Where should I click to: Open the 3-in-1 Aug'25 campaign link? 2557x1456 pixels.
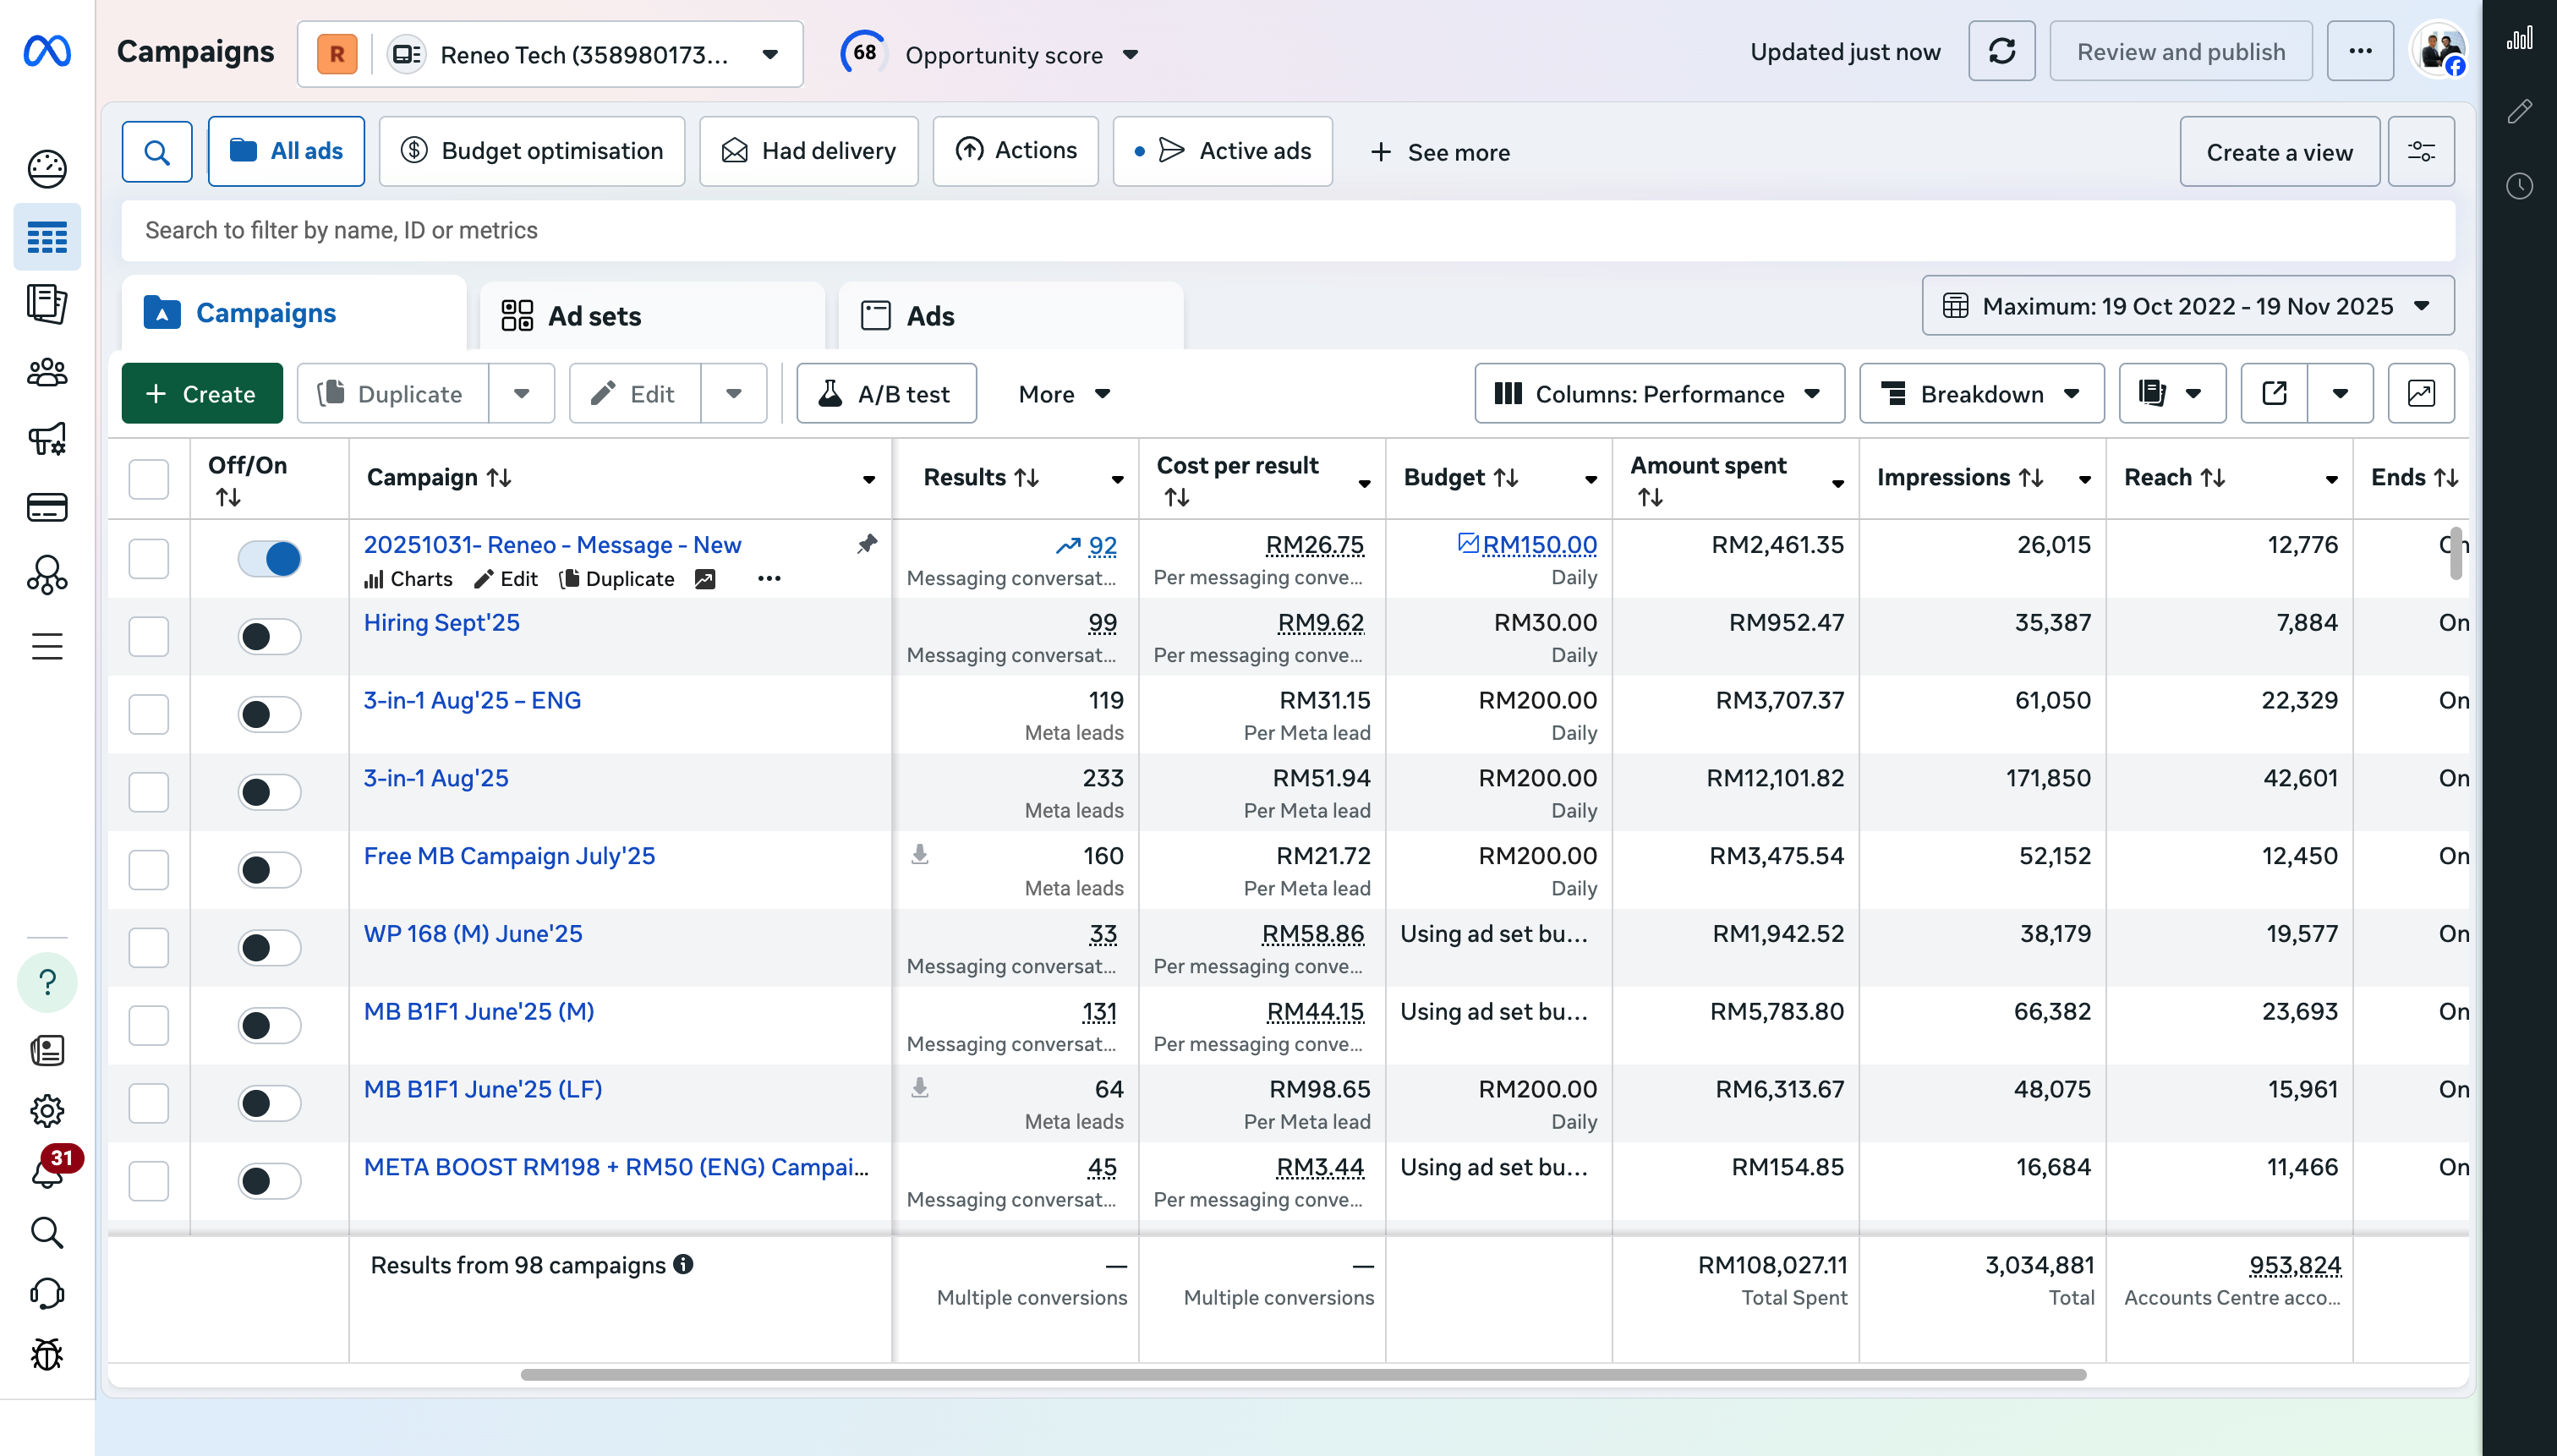pos(436,778)
